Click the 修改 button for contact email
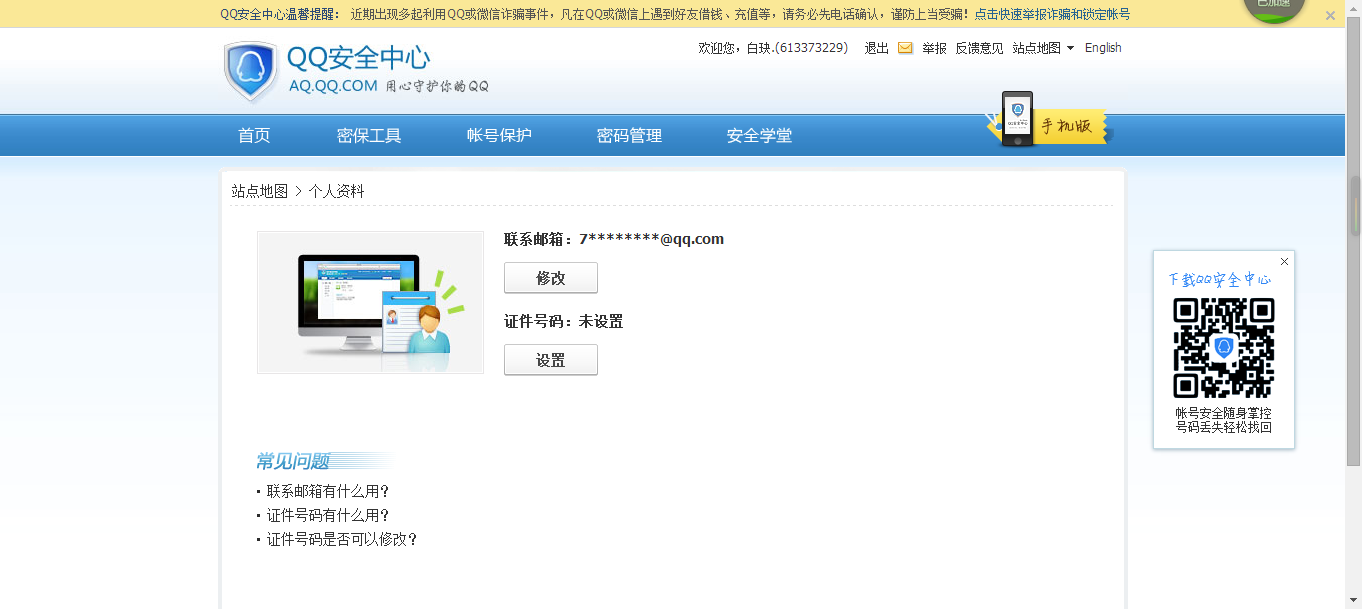The height and width of the screenshot is (609, 1362). click(x=551, y=278)
